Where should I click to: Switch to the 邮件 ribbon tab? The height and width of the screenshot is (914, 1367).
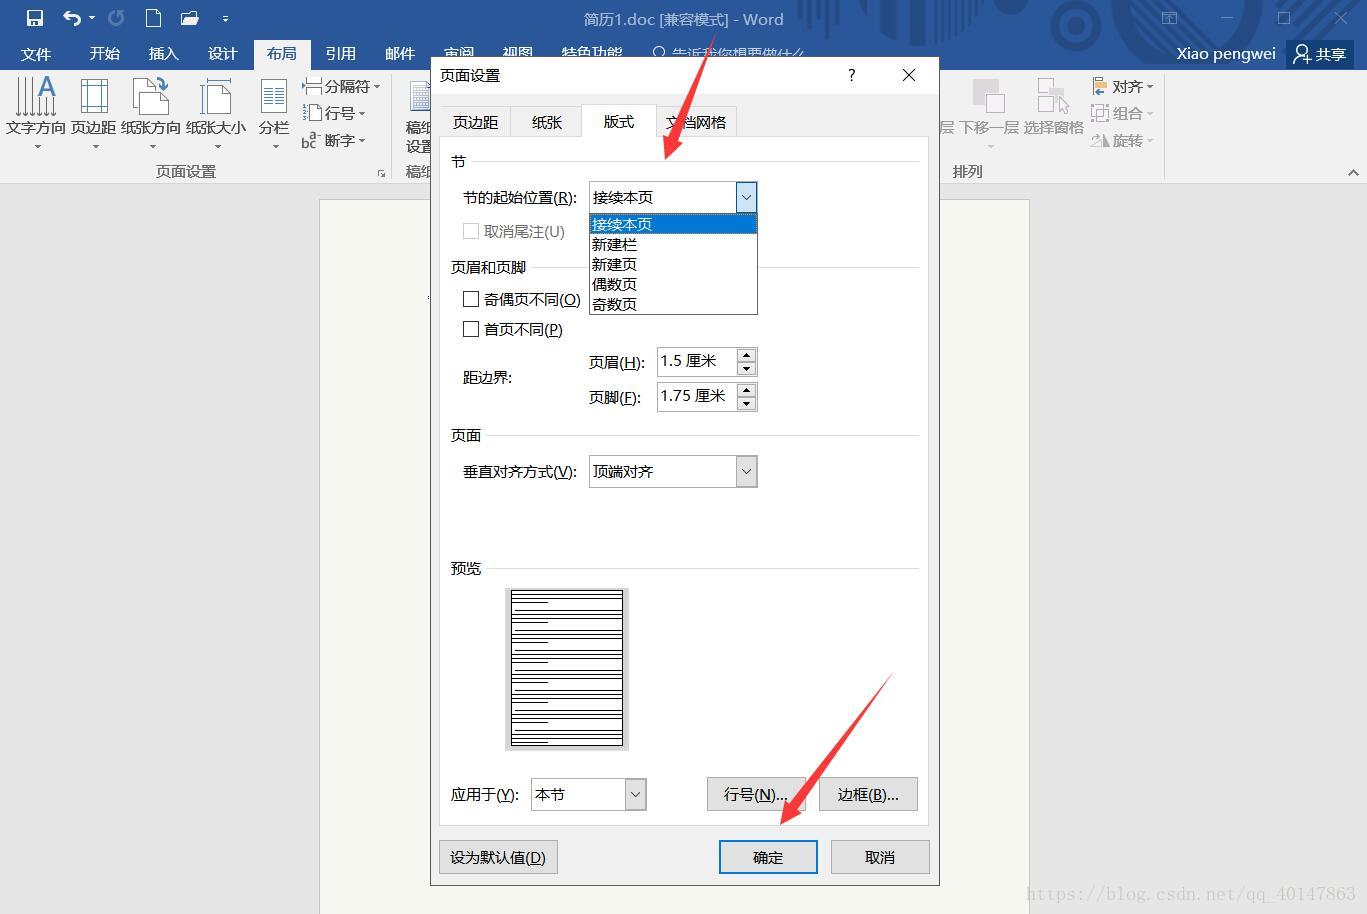[x=399, y=54]
